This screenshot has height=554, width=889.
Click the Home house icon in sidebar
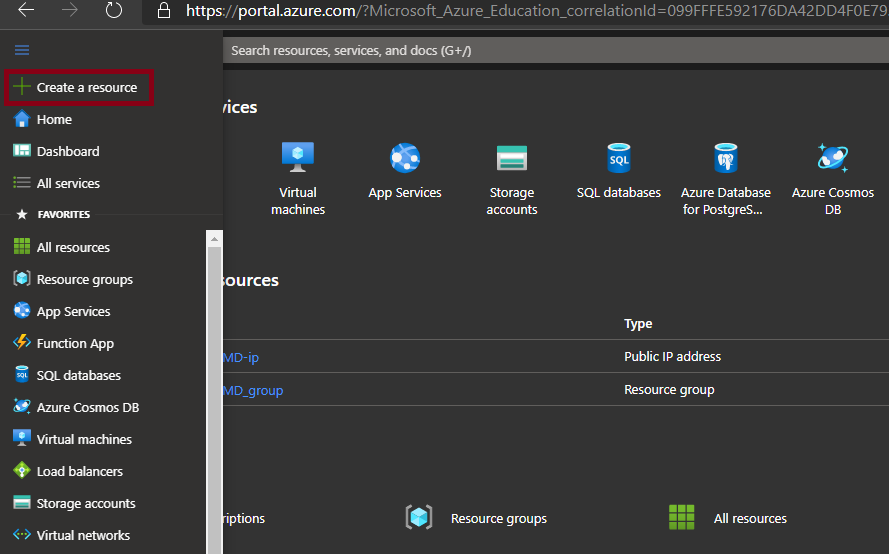point(22,119)
